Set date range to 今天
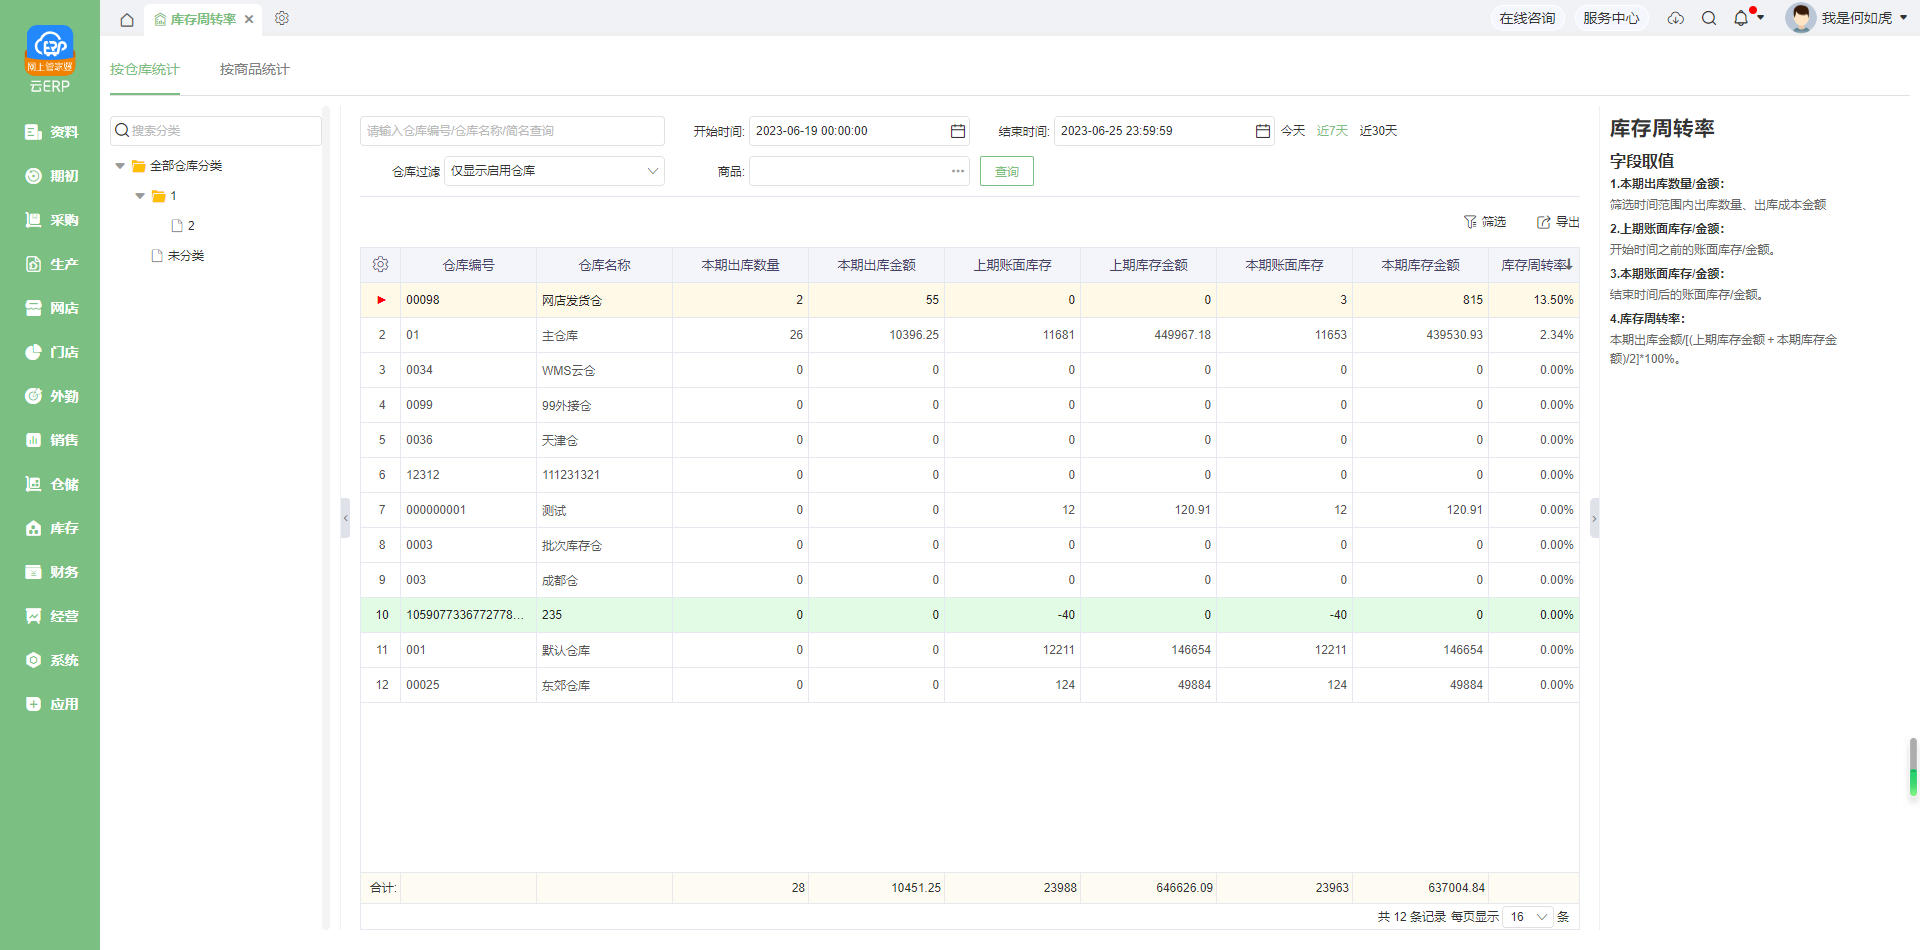Image resolution: width=1920 pixels, height=950 pixels. click(x=1293, y=131)
